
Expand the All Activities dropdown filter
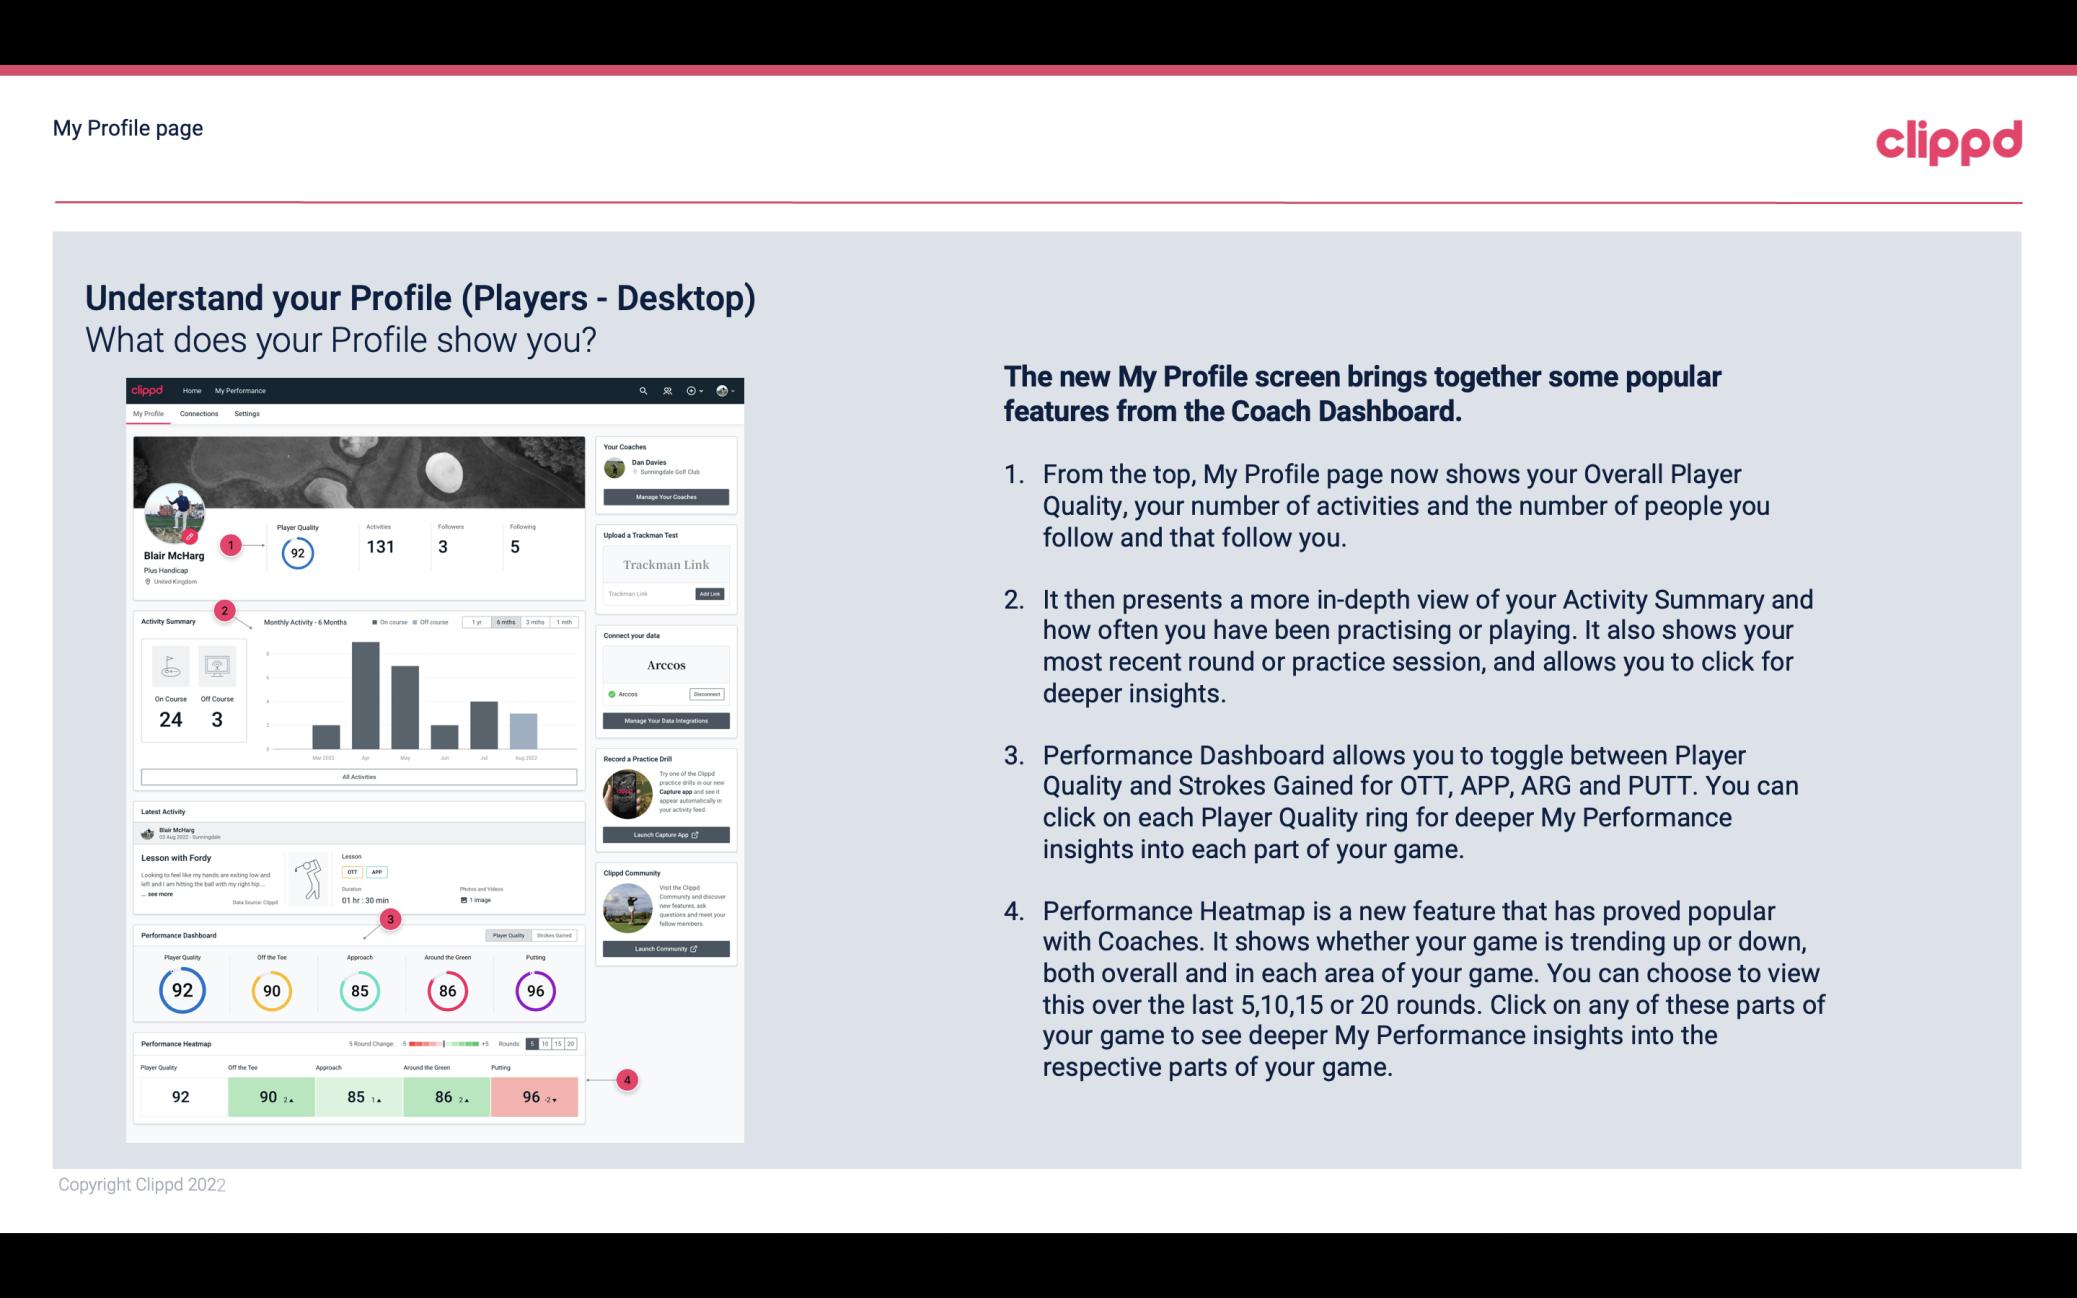[x=359, y=778]
